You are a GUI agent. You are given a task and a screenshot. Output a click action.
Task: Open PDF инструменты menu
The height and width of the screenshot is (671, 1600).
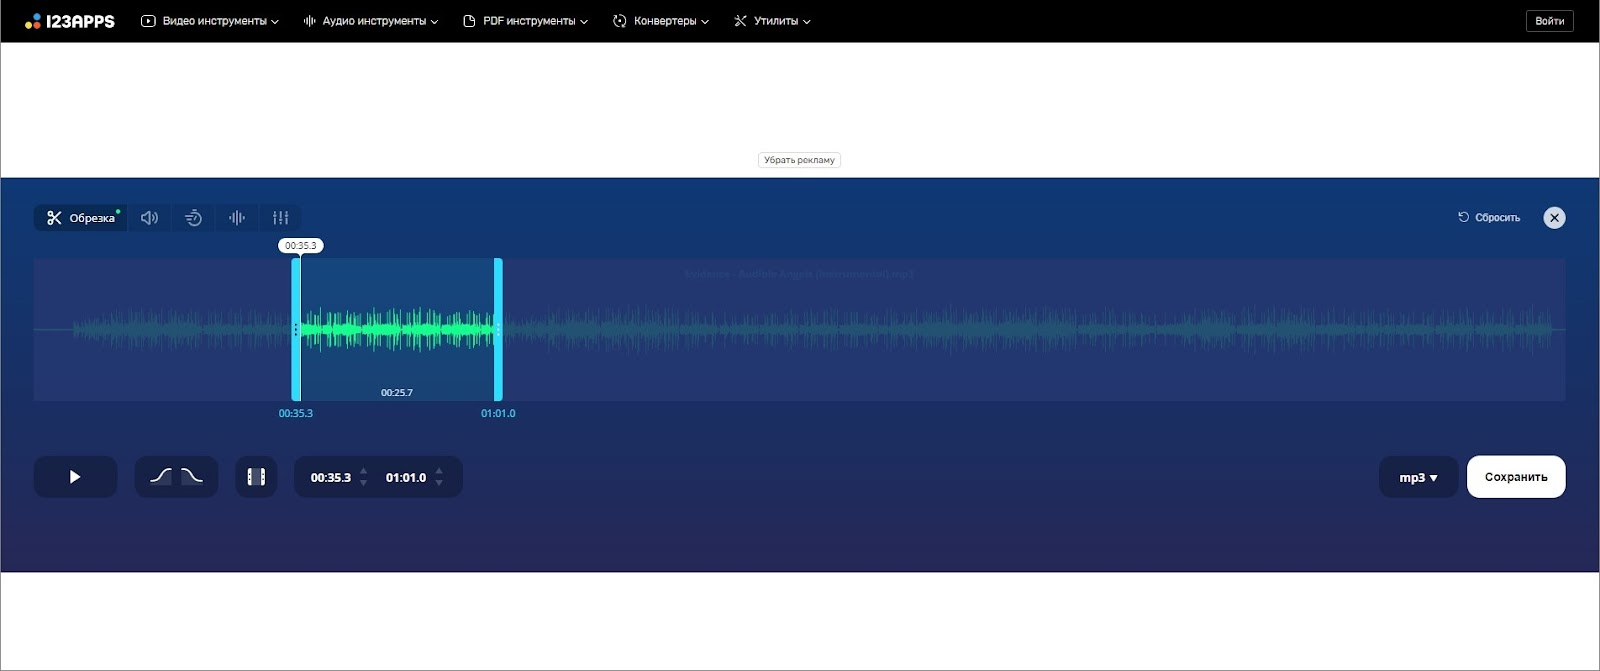coord(526,21)
